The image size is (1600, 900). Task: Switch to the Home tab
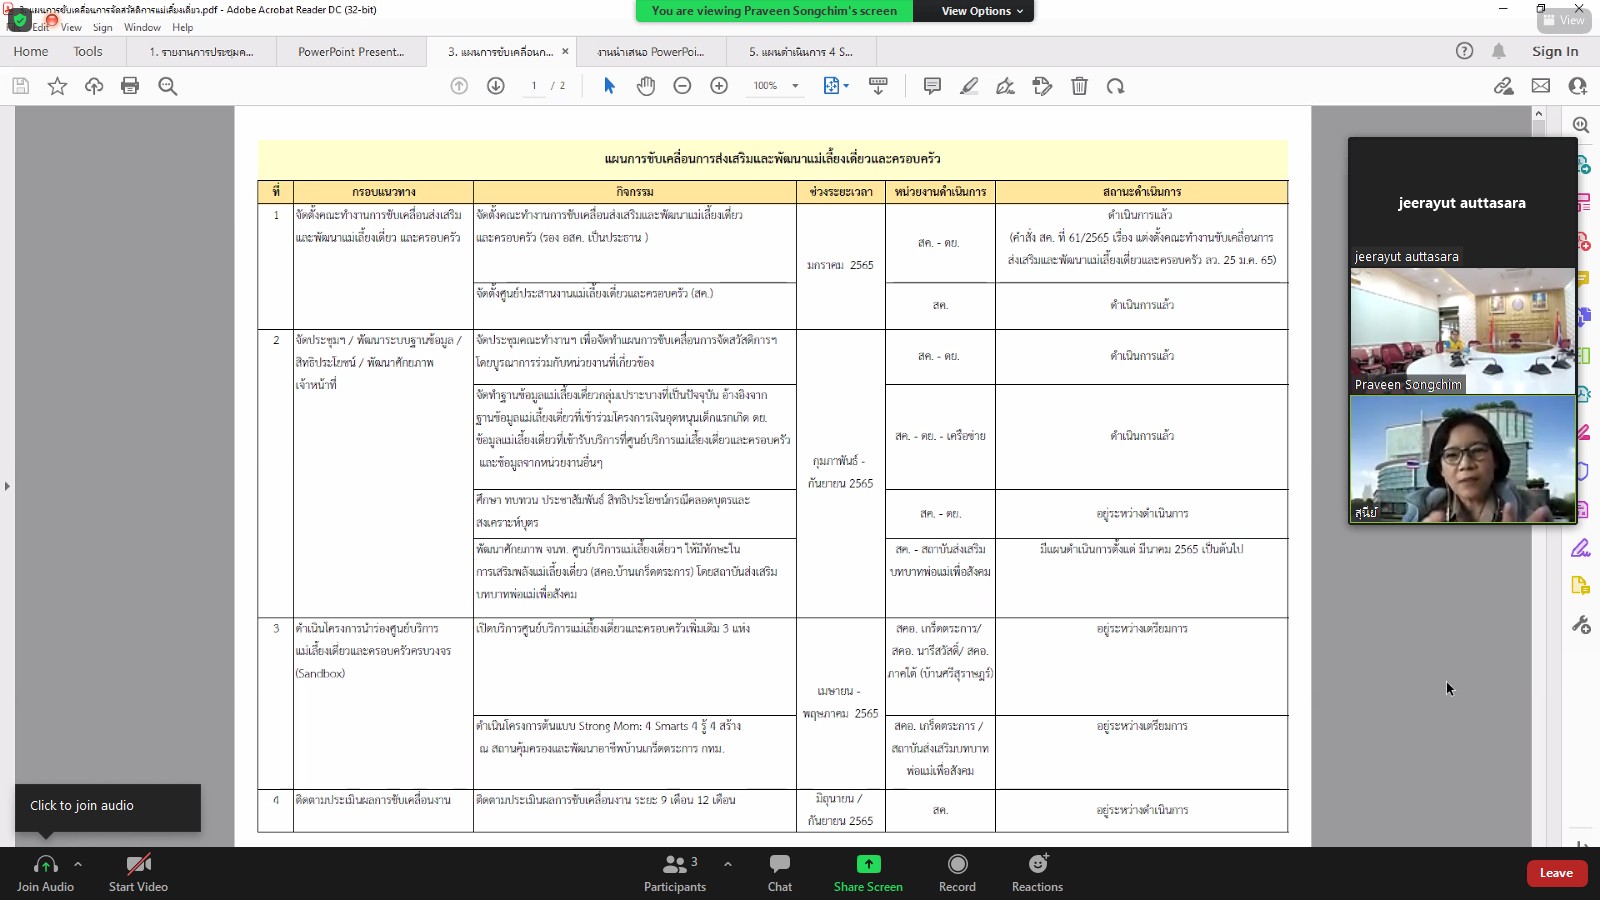pyautogui.click(x=31, y=51)
